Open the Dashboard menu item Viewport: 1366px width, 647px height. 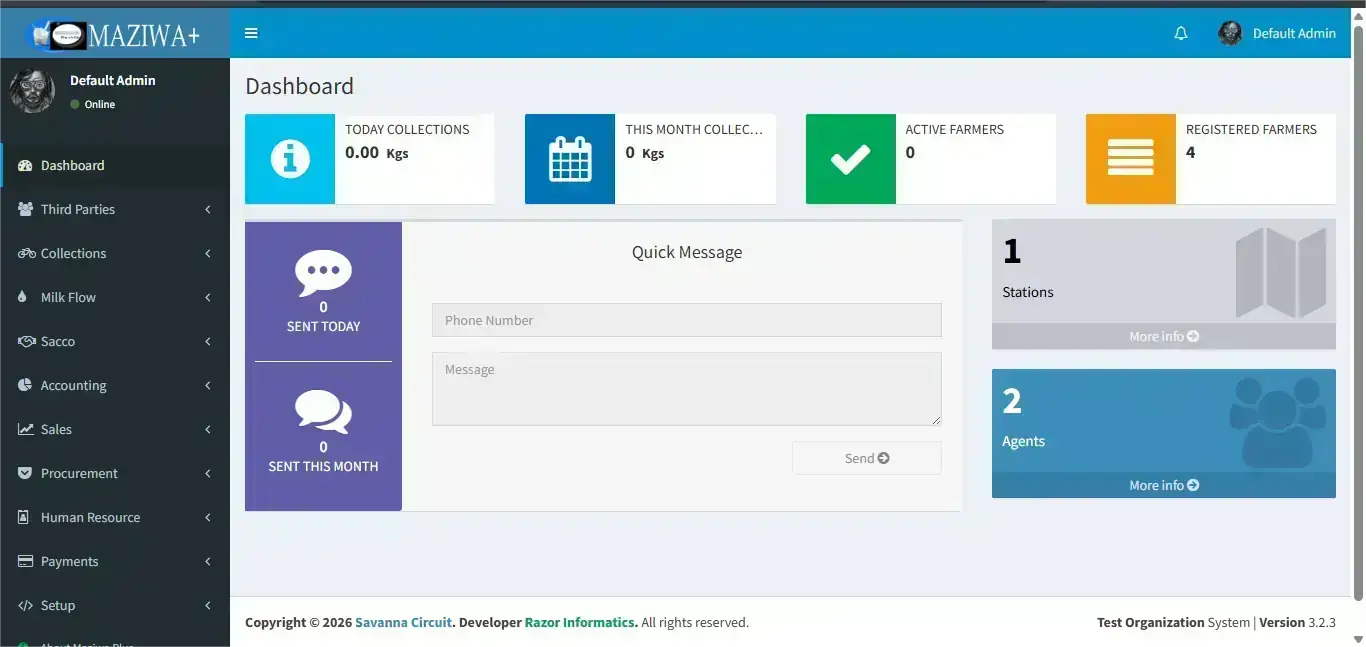tap(72, 165)
